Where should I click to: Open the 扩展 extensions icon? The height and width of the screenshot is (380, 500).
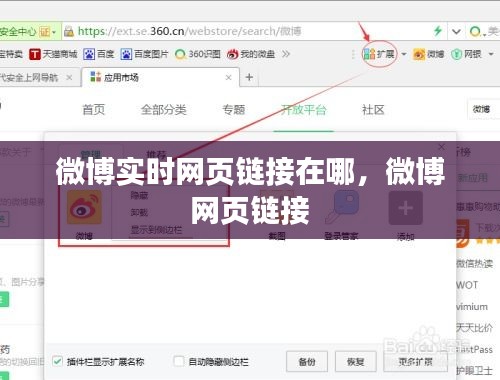click(370, 54)
